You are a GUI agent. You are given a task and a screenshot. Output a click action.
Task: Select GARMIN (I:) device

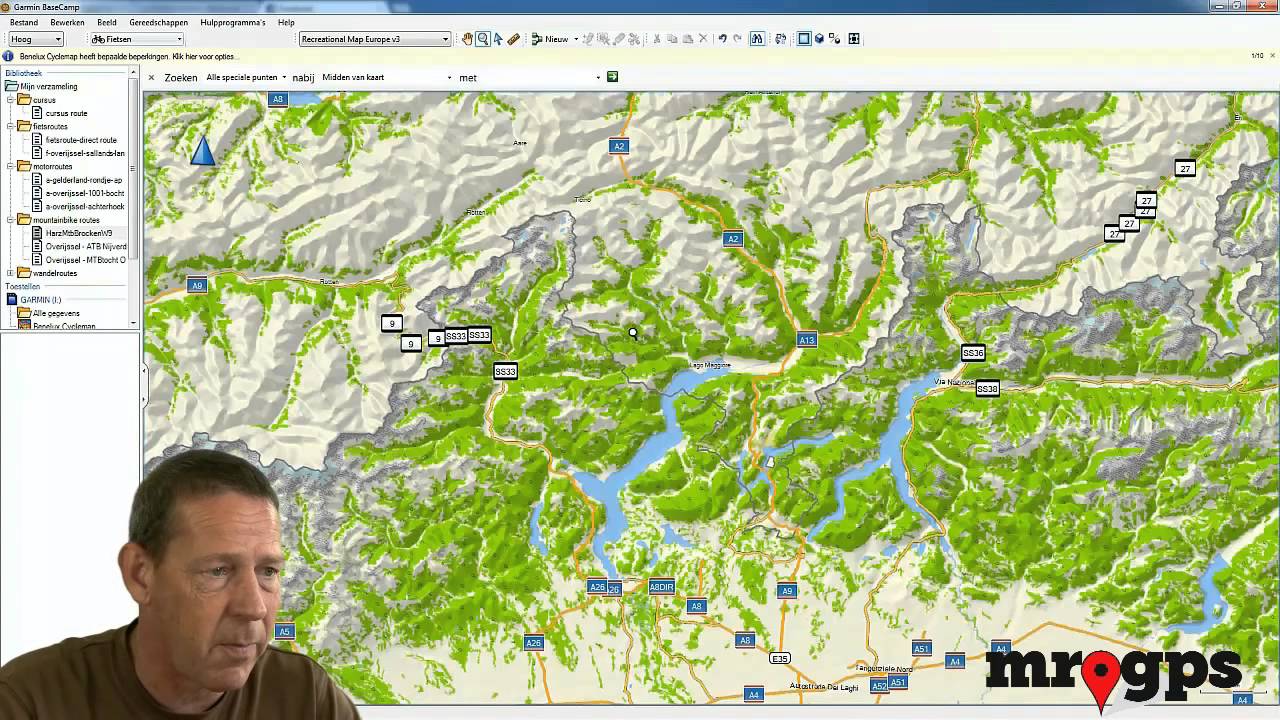coord(40,300)
